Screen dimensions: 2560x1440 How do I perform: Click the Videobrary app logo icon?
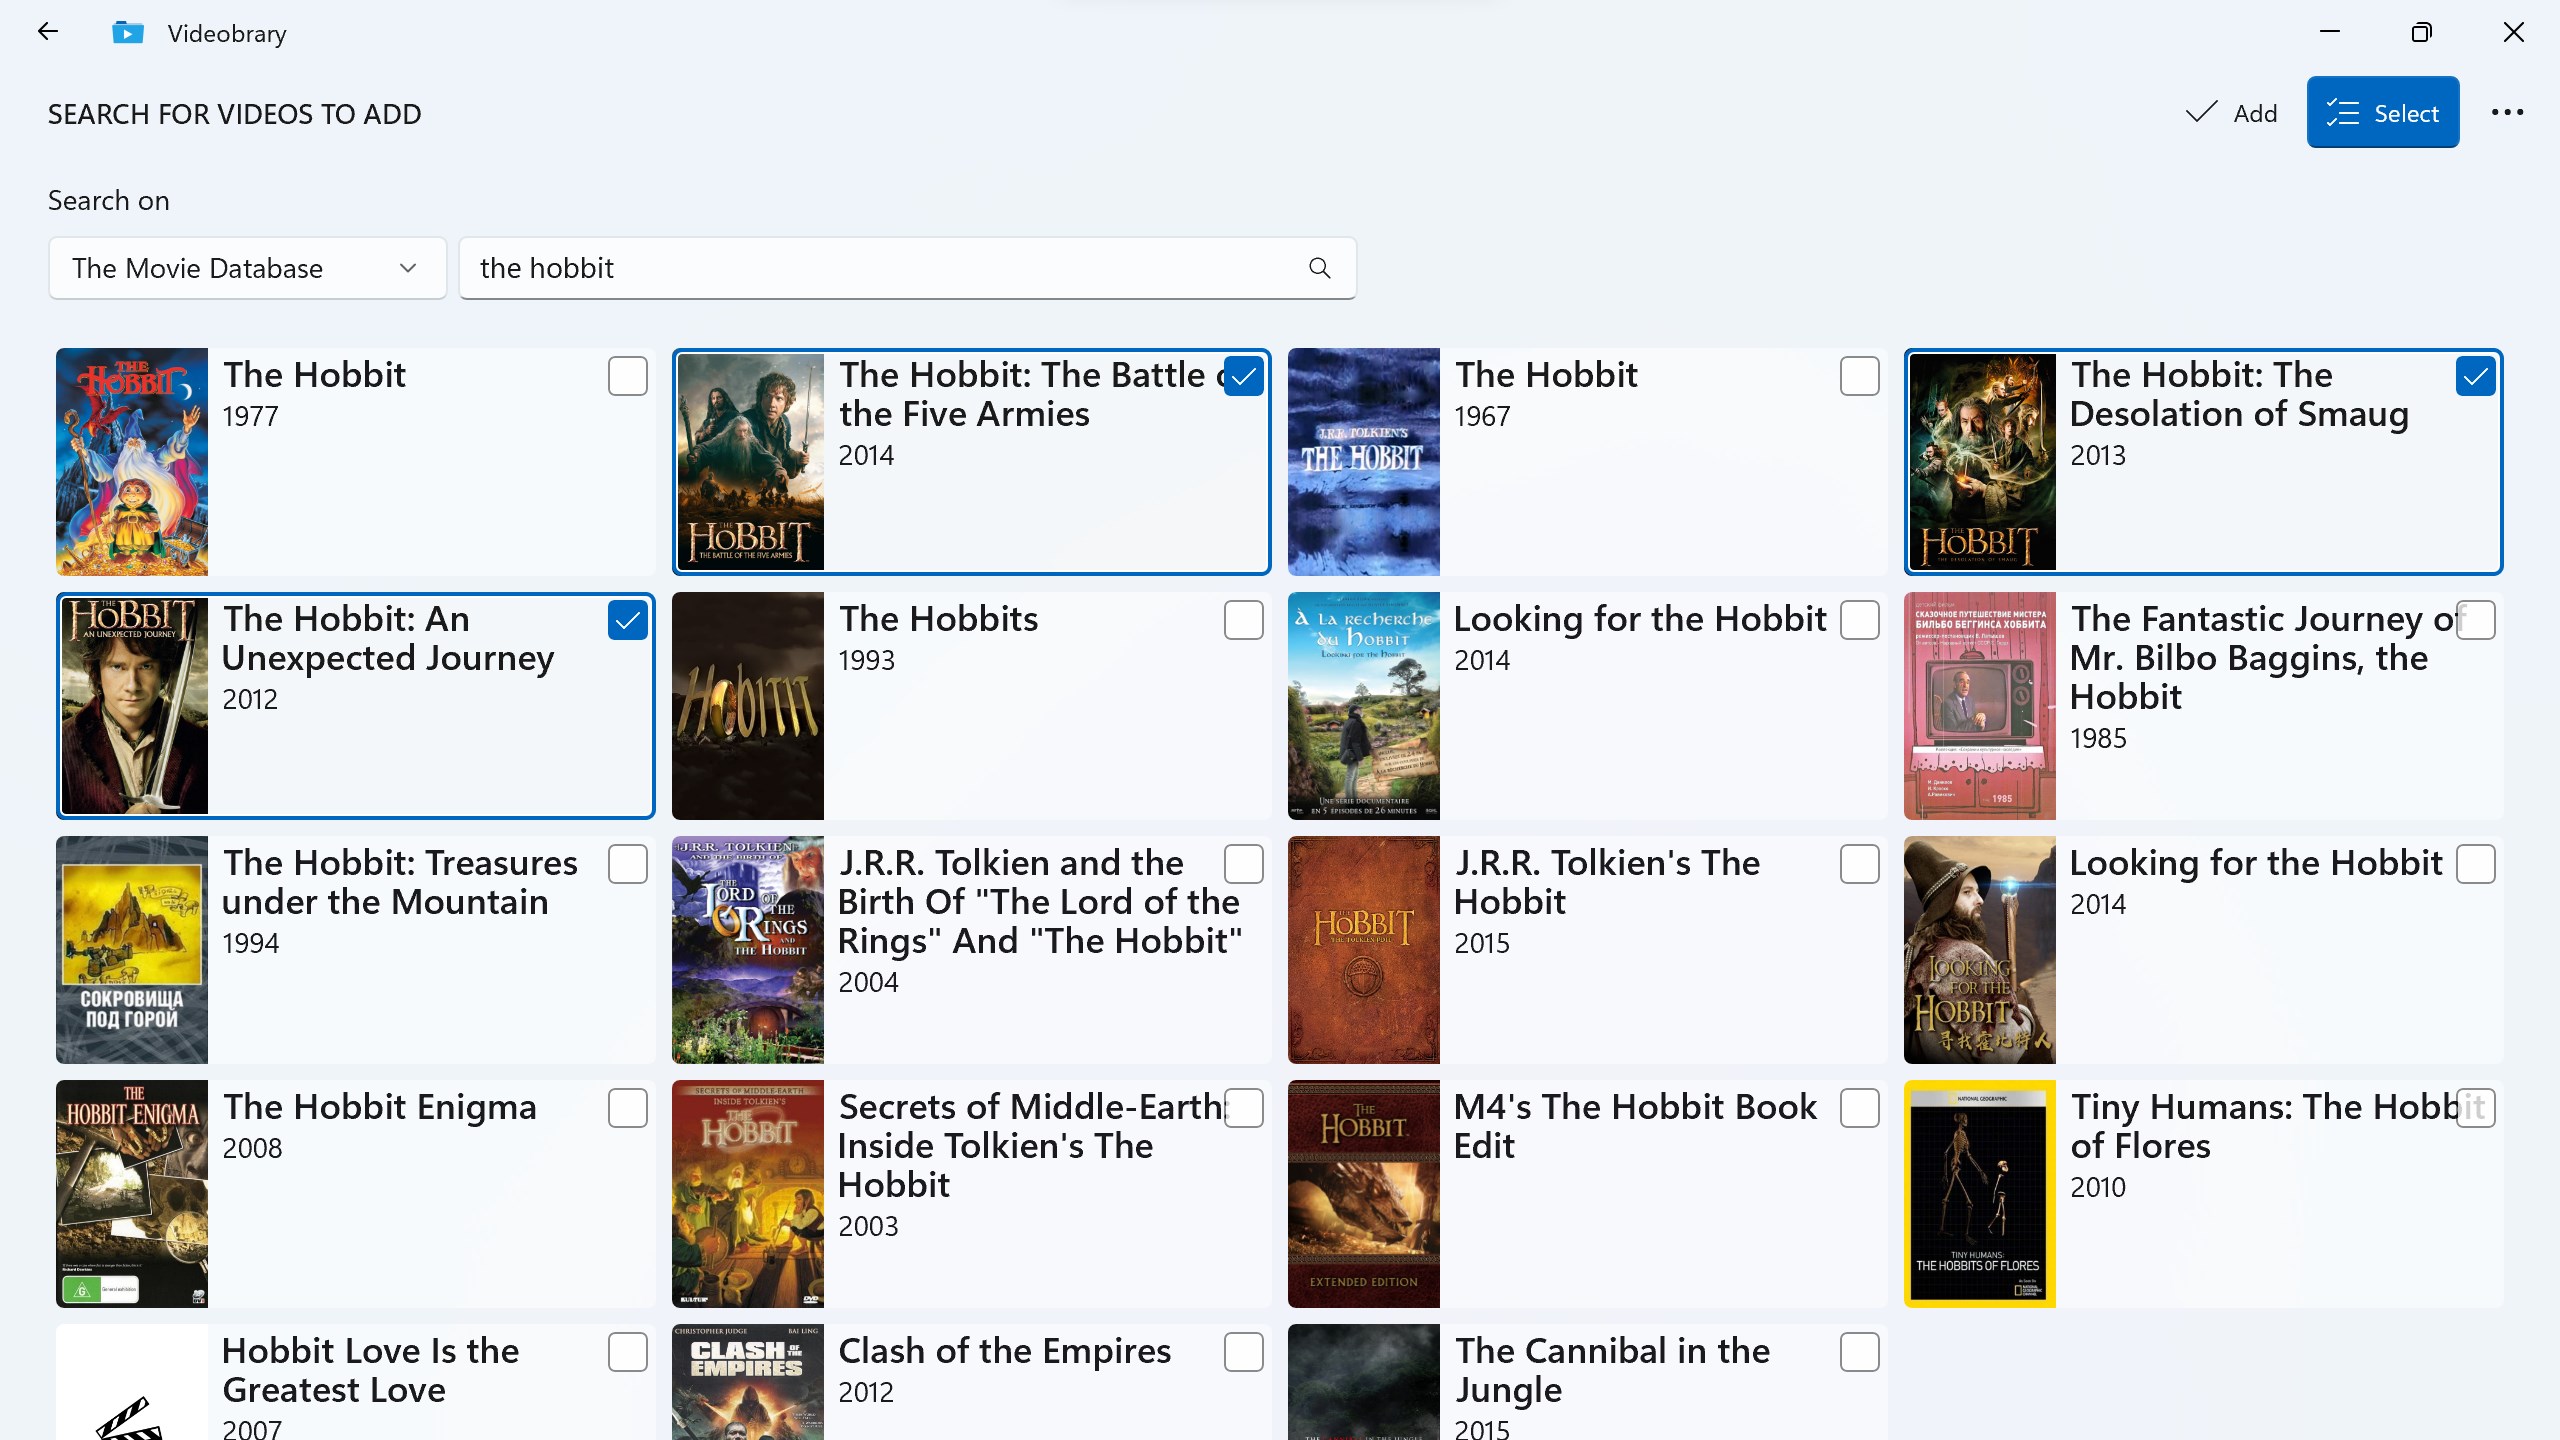tap(128, 33)
